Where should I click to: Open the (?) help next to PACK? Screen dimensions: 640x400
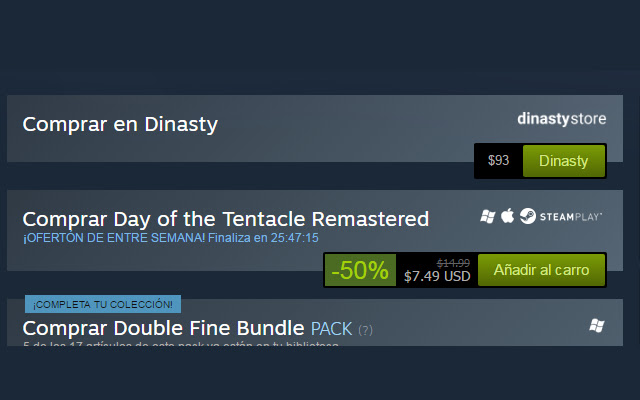(x=365, y=330)
